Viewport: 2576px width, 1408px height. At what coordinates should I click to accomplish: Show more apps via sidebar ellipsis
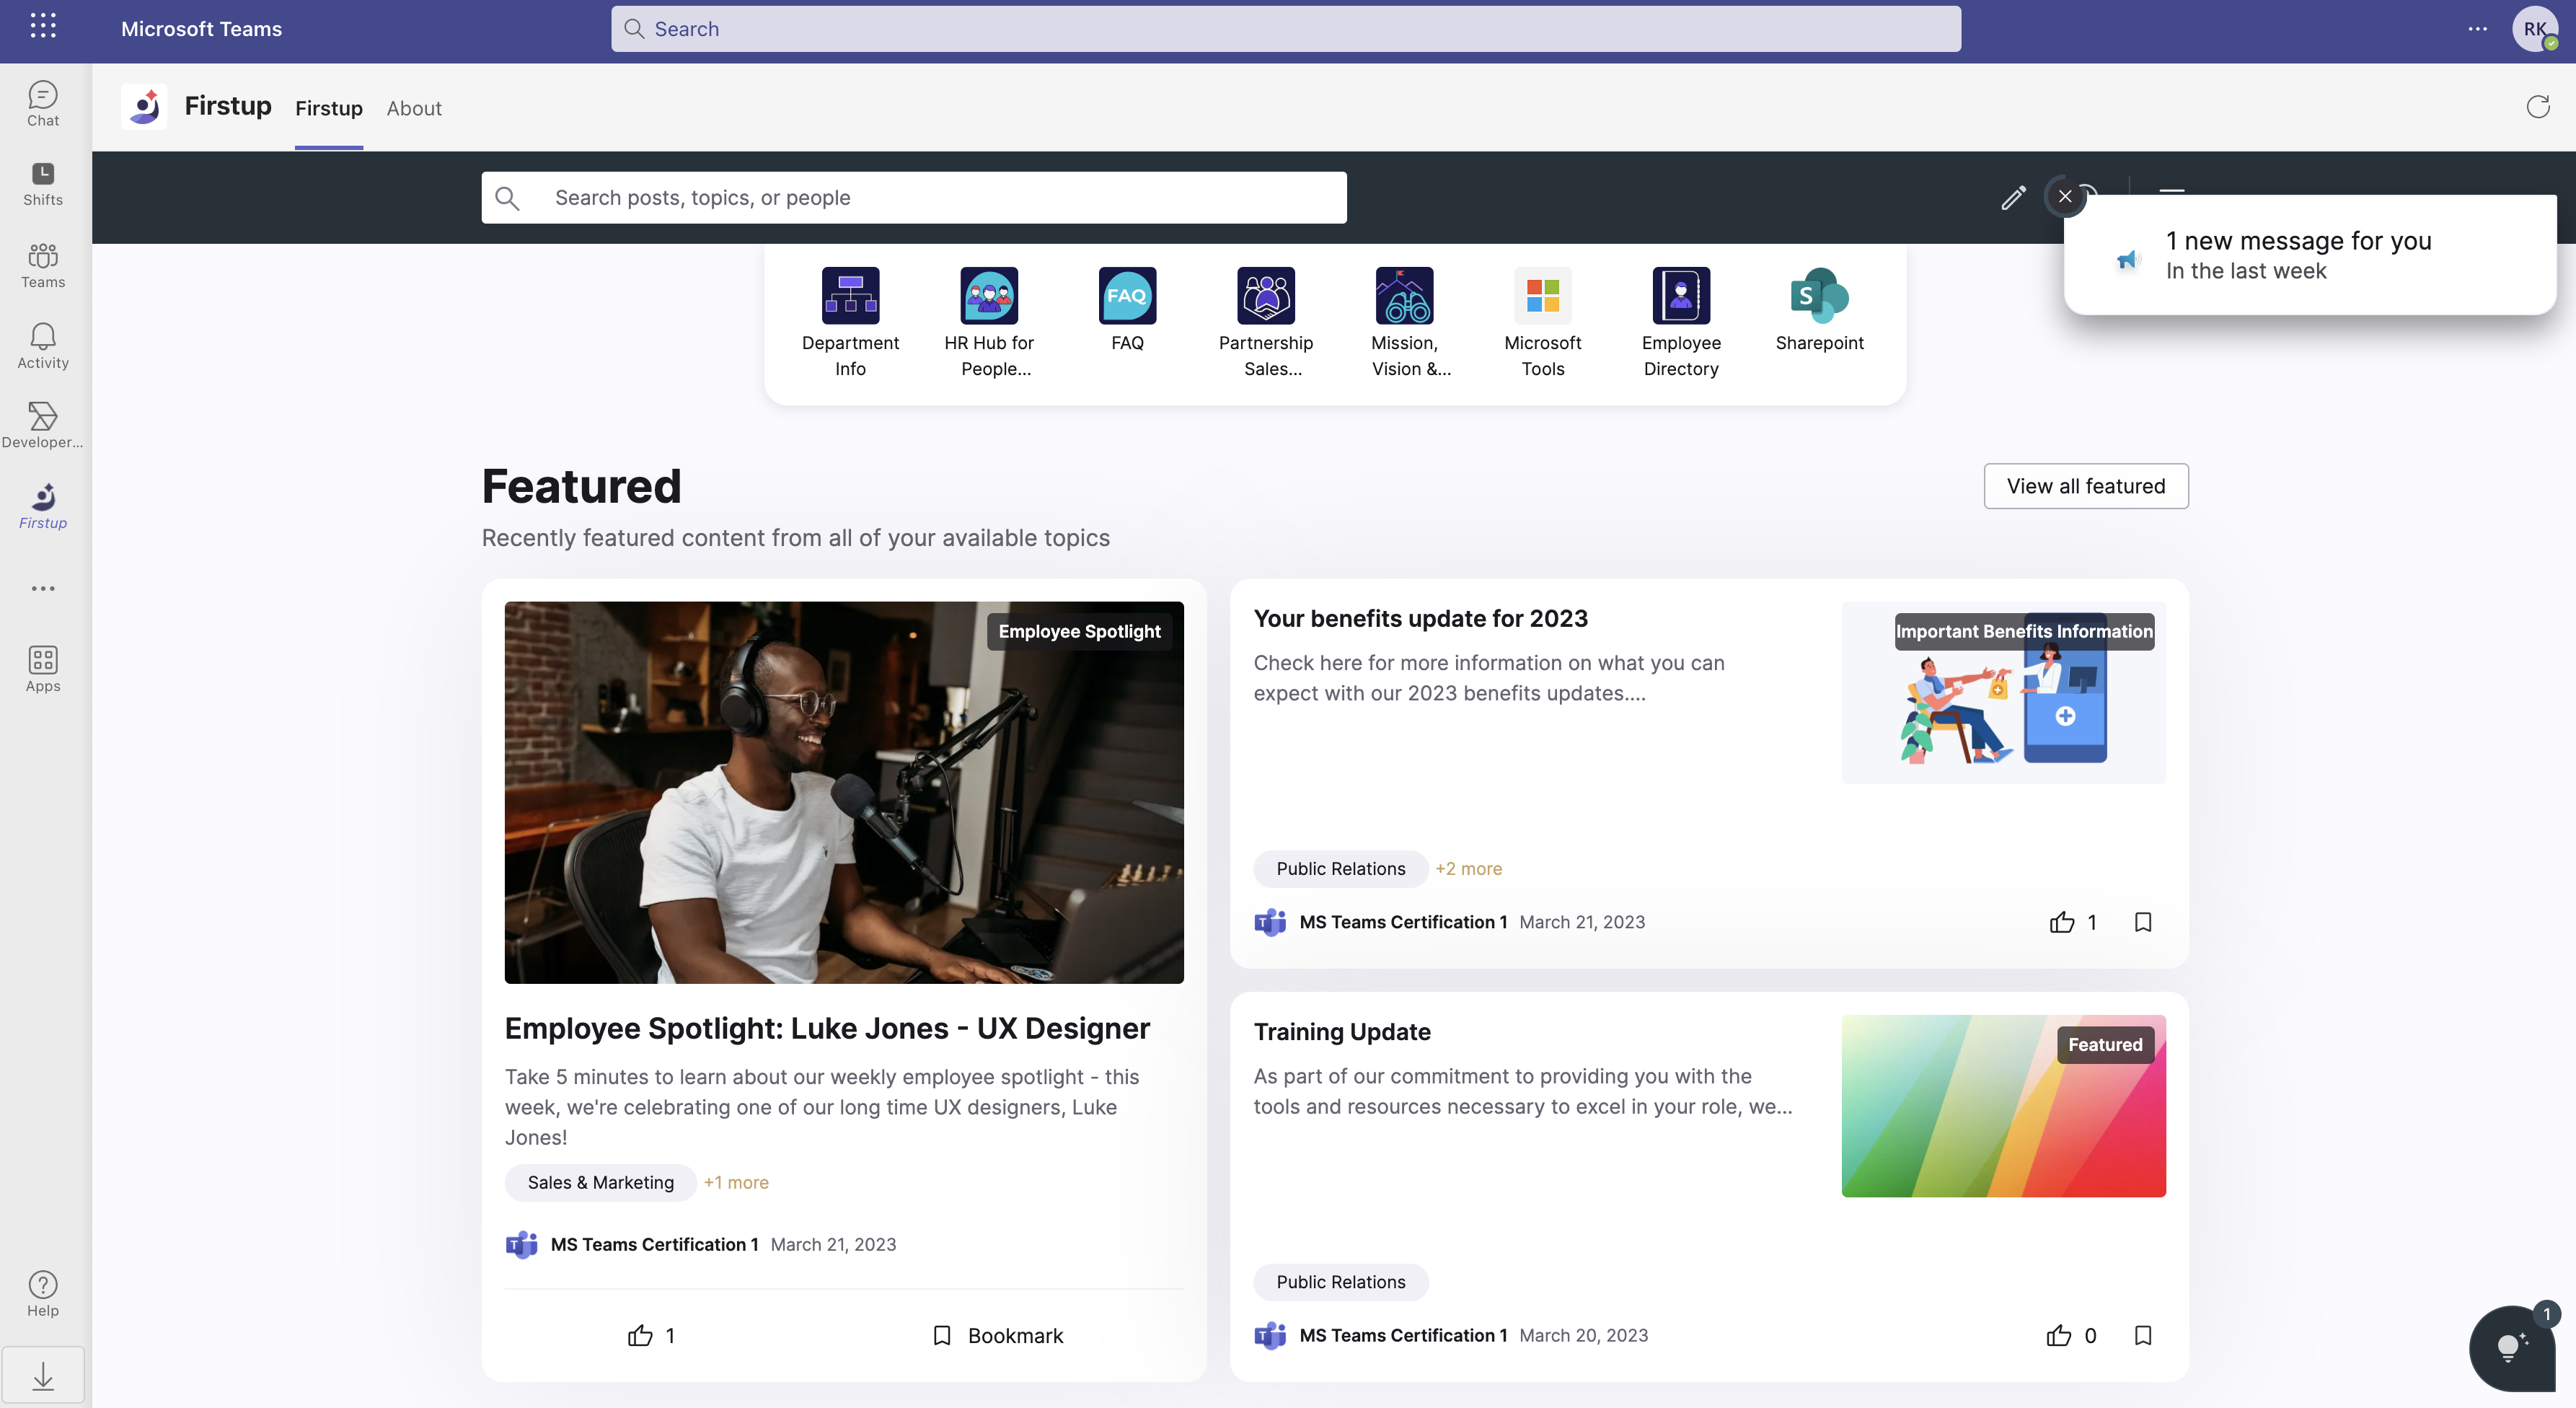[43, 588]
